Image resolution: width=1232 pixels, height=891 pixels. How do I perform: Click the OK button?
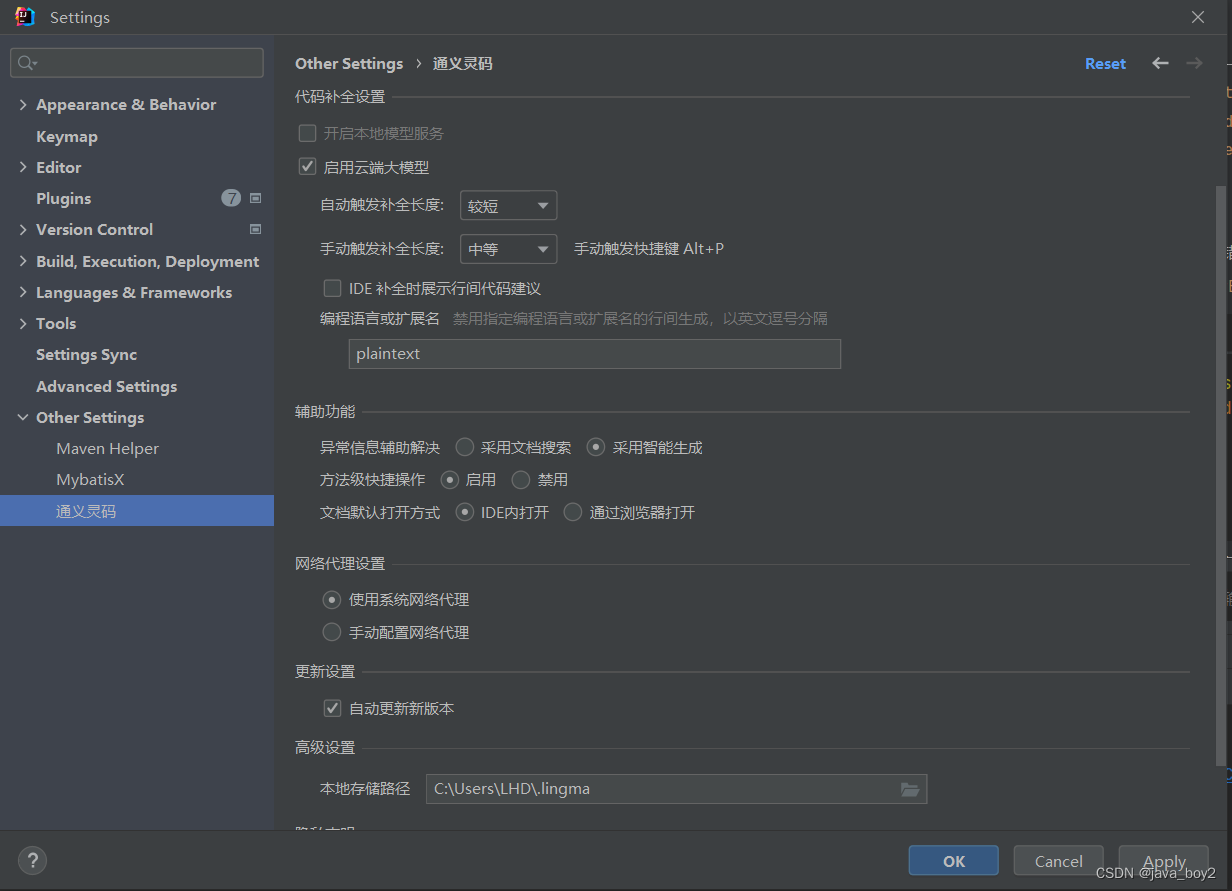tap(953, 861)
